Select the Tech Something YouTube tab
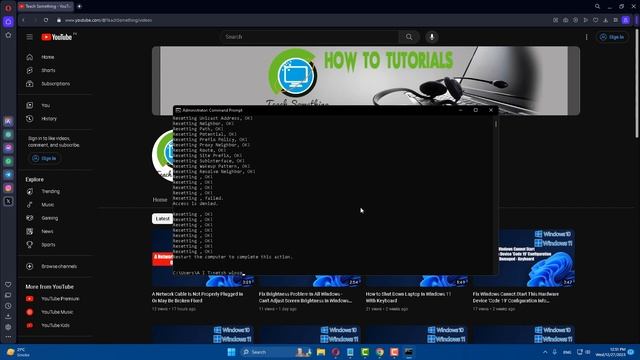This screenshot has width=640, height=360. pos(45,6)
